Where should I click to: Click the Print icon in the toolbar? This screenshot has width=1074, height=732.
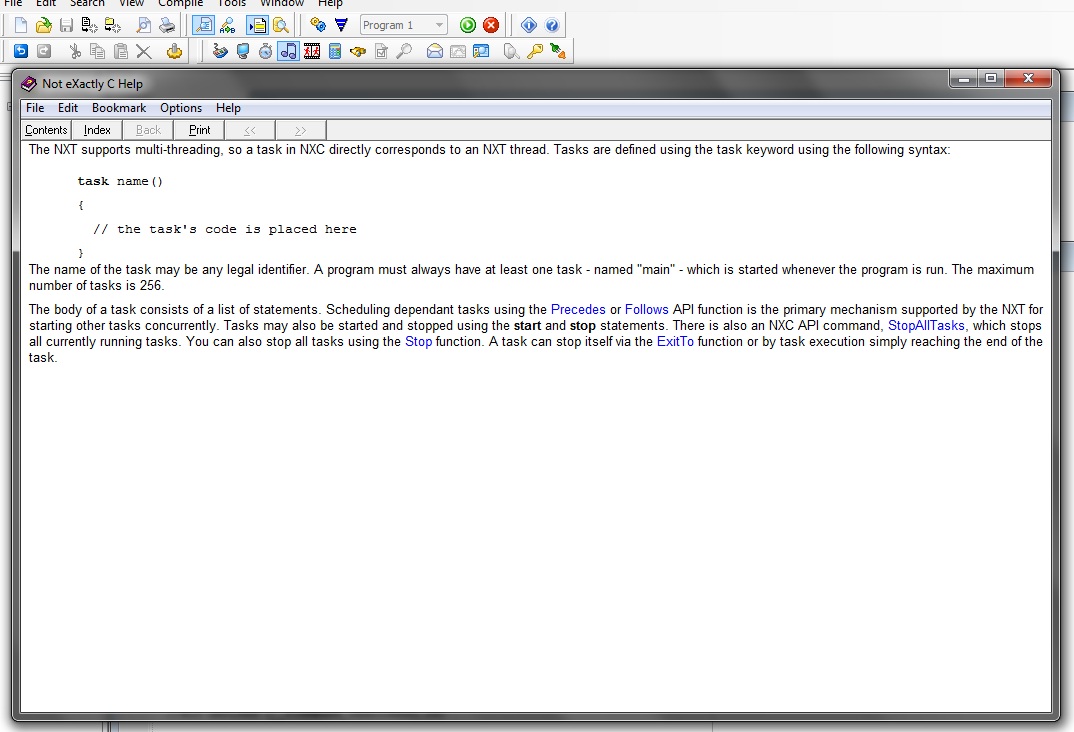167,25
